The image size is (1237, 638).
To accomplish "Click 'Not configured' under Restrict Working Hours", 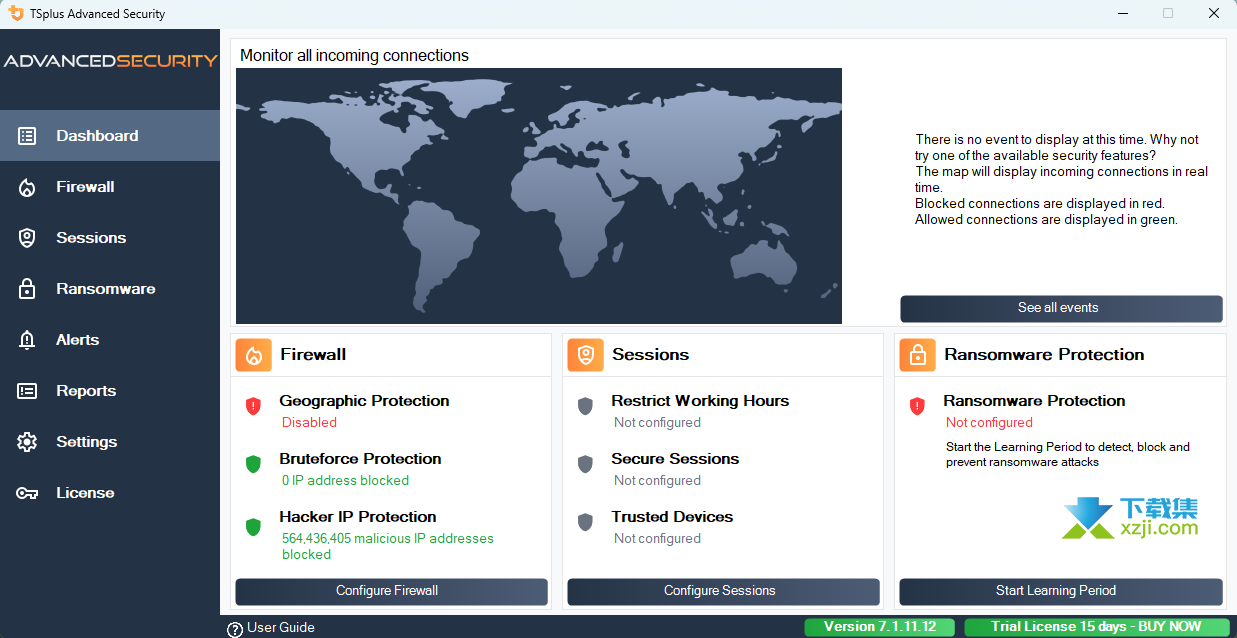I will tap(657, 423).
